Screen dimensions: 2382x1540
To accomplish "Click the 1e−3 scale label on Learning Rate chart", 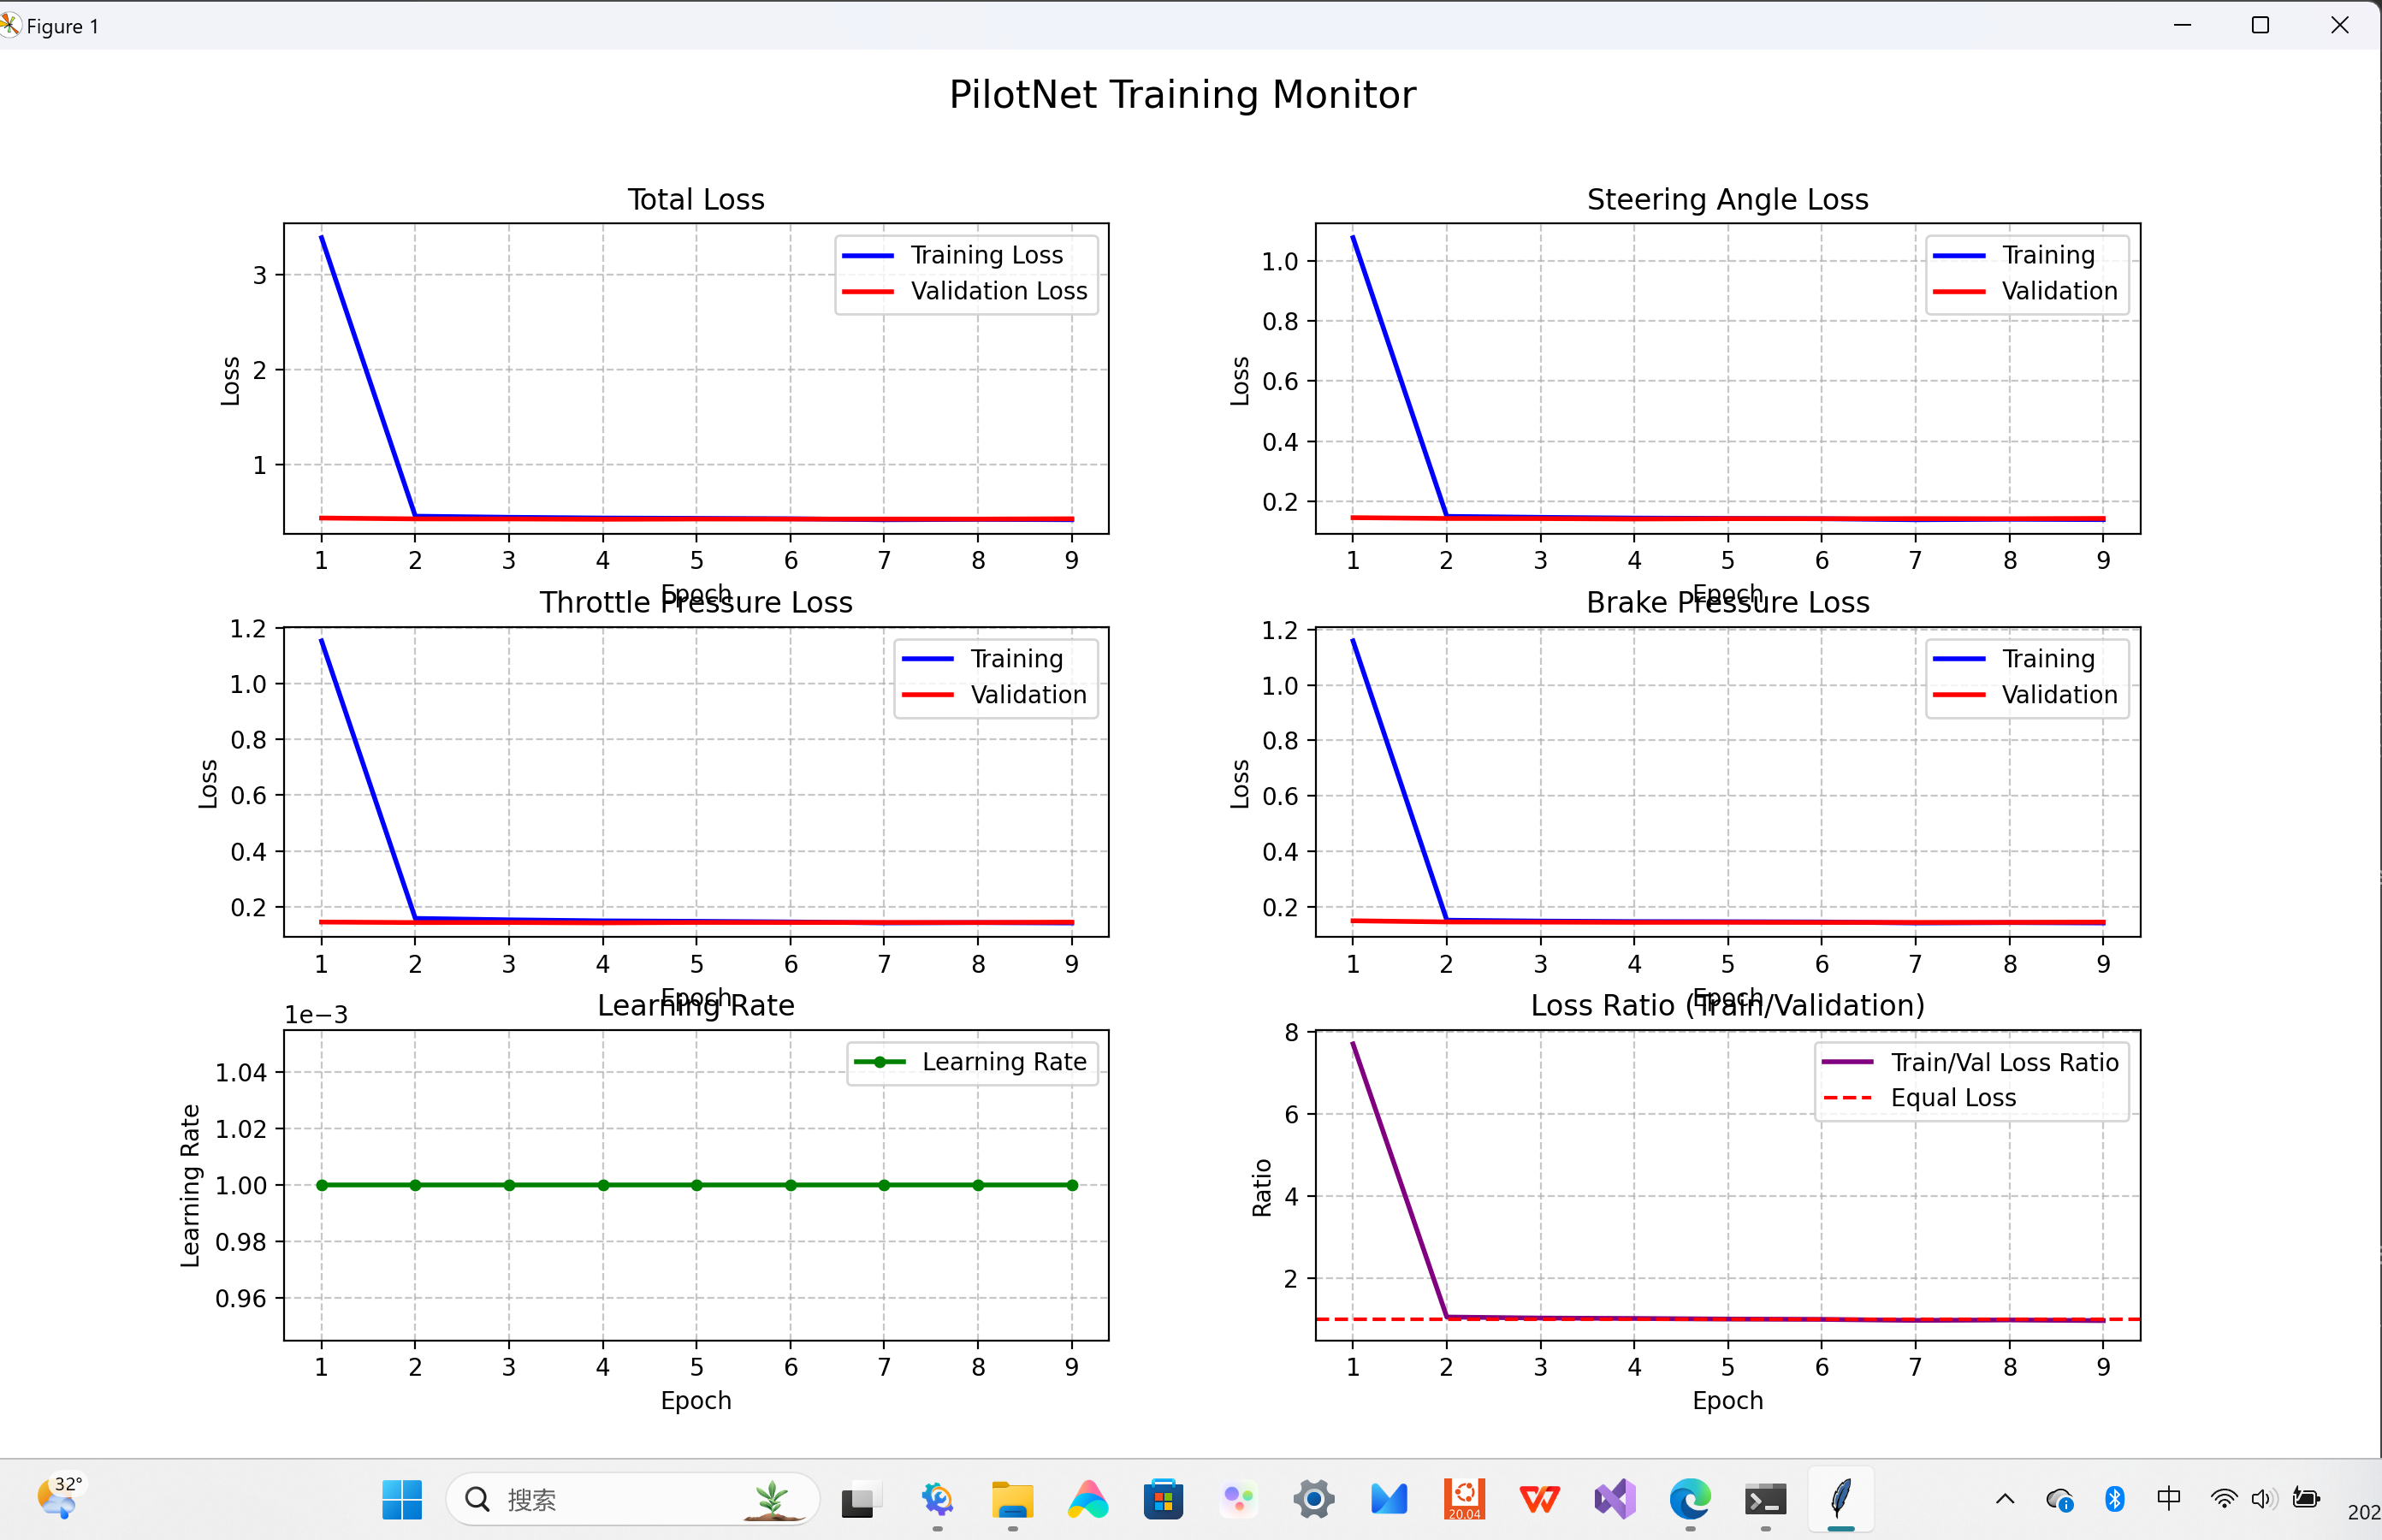I will 316,1015.
